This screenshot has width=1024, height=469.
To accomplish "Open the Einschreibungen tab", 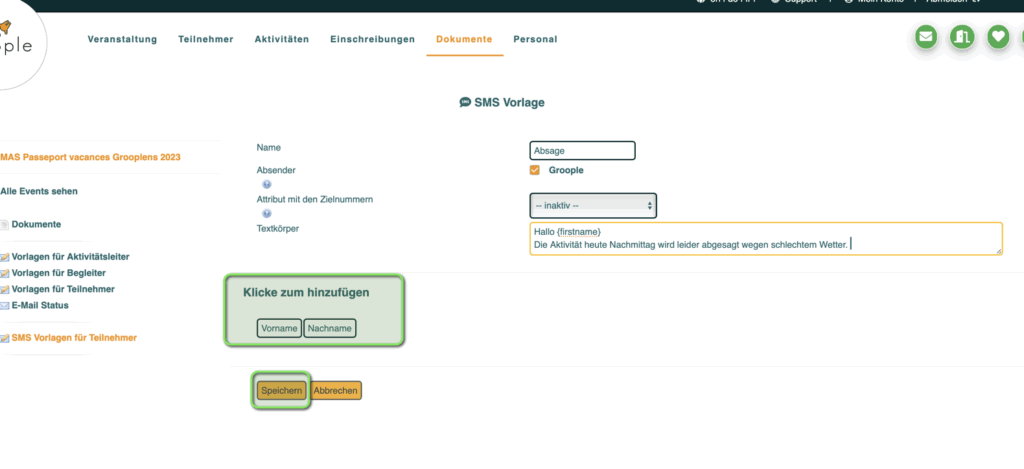I will (x=372, y=39).
